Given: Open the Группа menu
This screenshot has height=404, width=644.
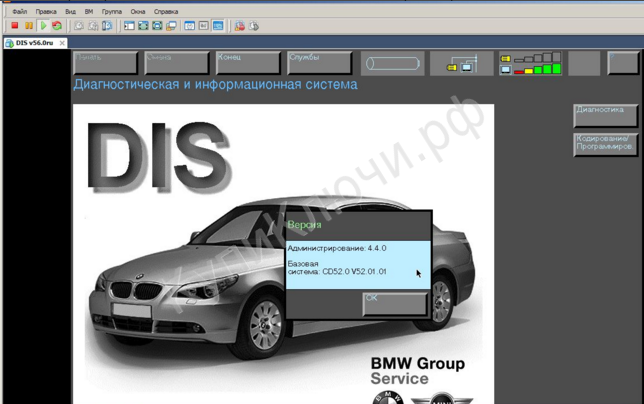Looking at the screenshot, I should pyautogui.click(x=112, y=11).
